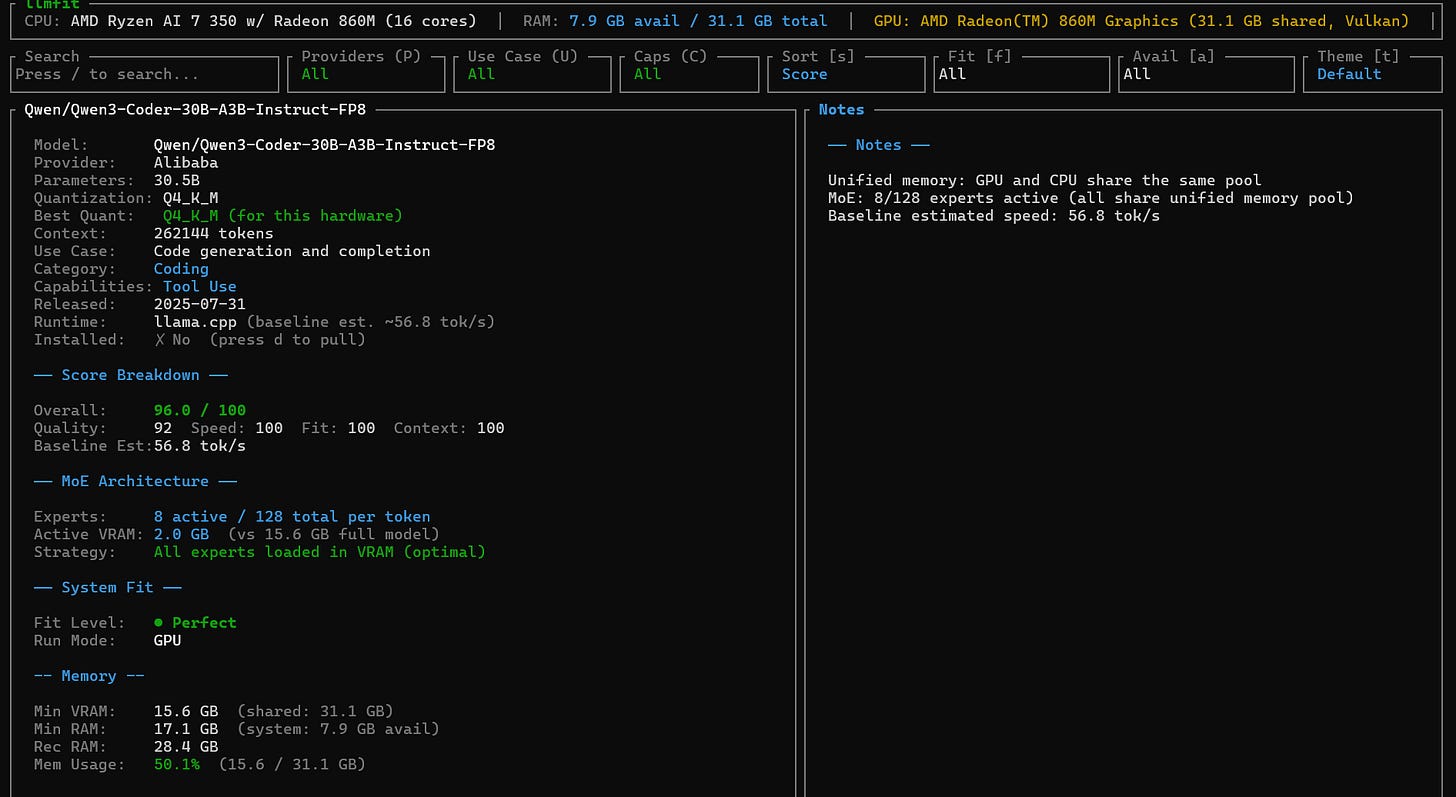Click 'Code generation and completion' use case text
1456x797 pixels.
coord(292,251)
